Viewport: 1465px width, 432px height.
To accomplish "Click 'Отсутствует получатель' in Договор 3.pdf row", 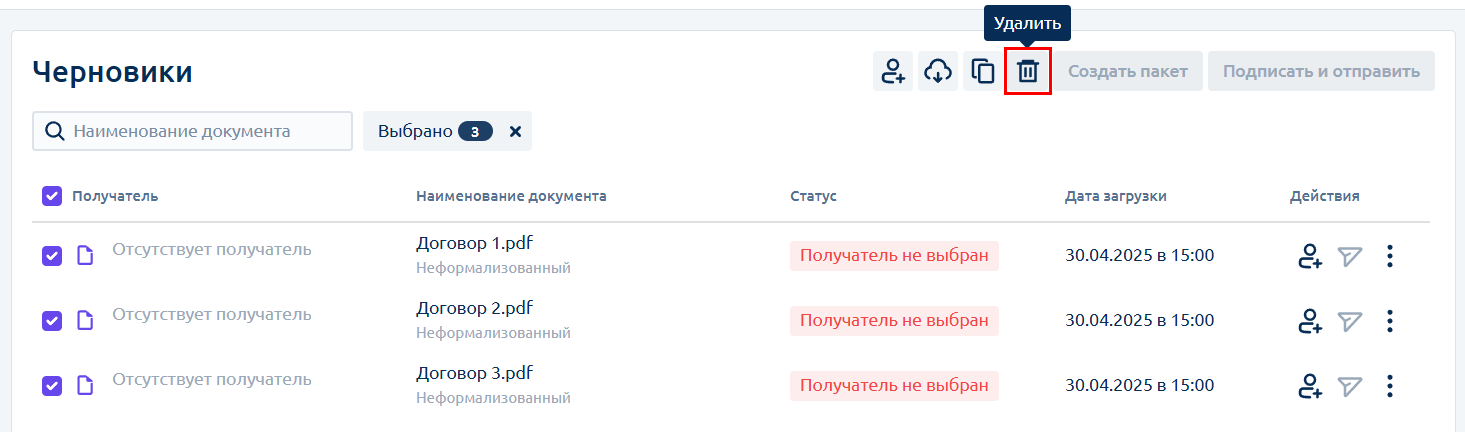I will coord(211,379).
